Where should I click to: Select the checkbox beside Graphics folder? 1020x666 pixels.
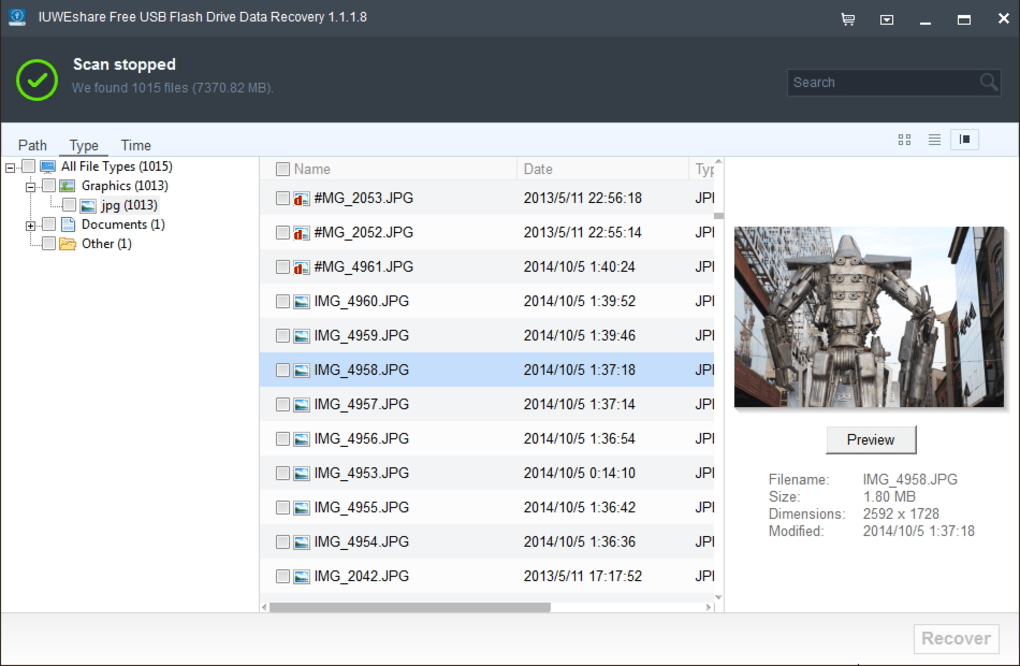click(48, 185)
